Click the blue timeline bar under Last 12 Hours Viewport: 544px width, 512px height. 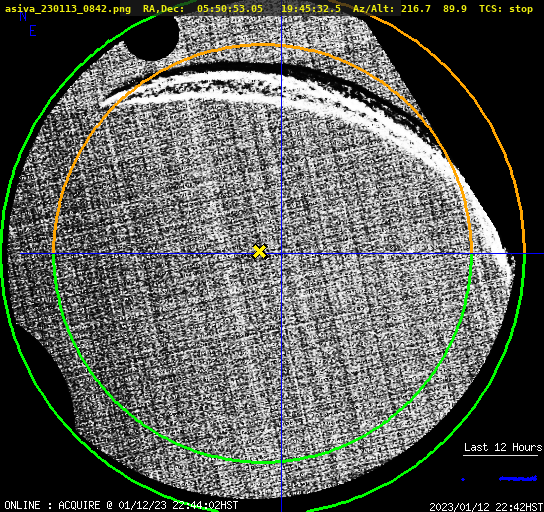coord(518,479)
